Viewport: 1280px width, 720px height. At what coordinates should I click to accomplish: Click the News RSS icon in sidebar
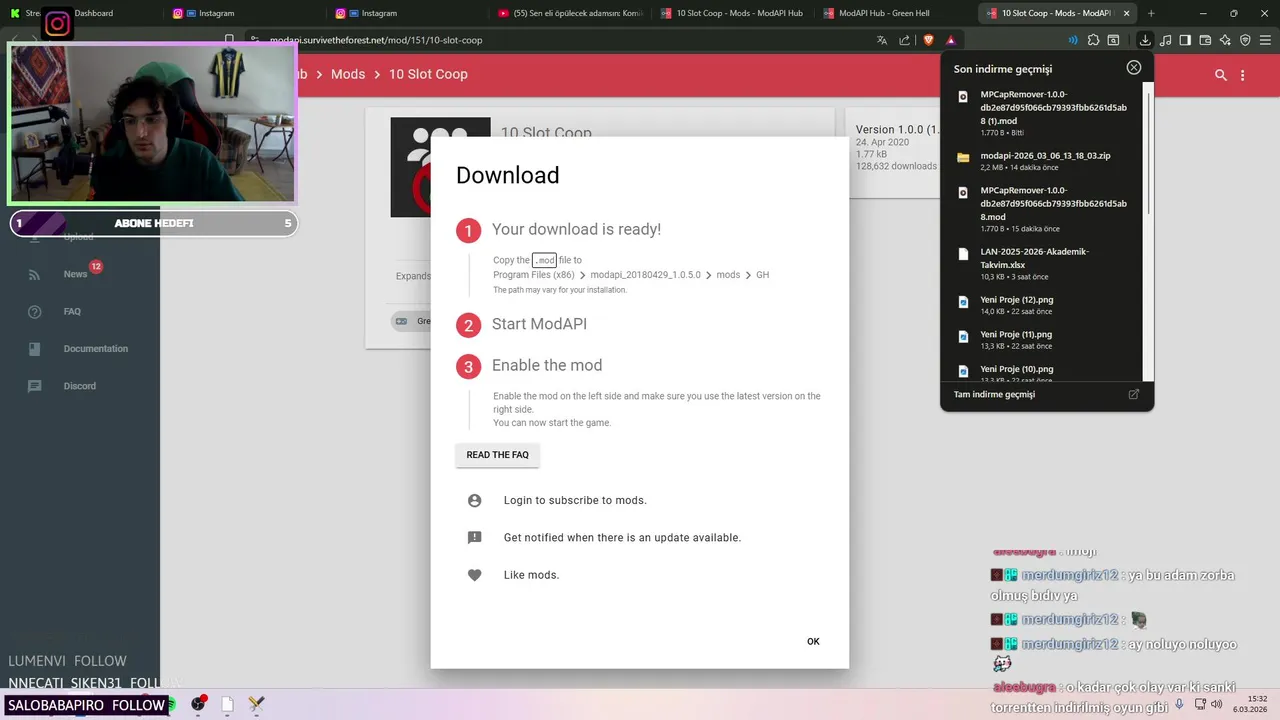(x=35, y=274)
